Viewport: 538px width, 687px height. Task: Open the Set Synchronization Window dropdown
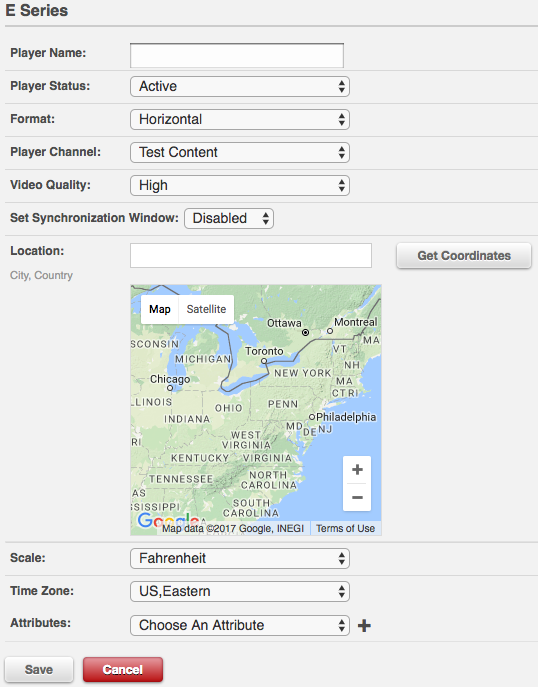tap(229, 218)
